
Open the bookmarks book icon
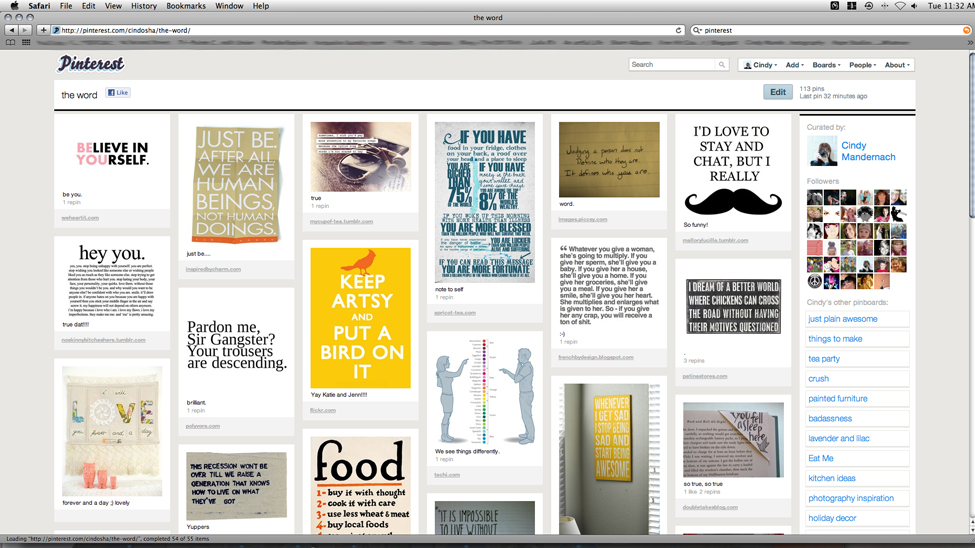(x=11, y=42)
